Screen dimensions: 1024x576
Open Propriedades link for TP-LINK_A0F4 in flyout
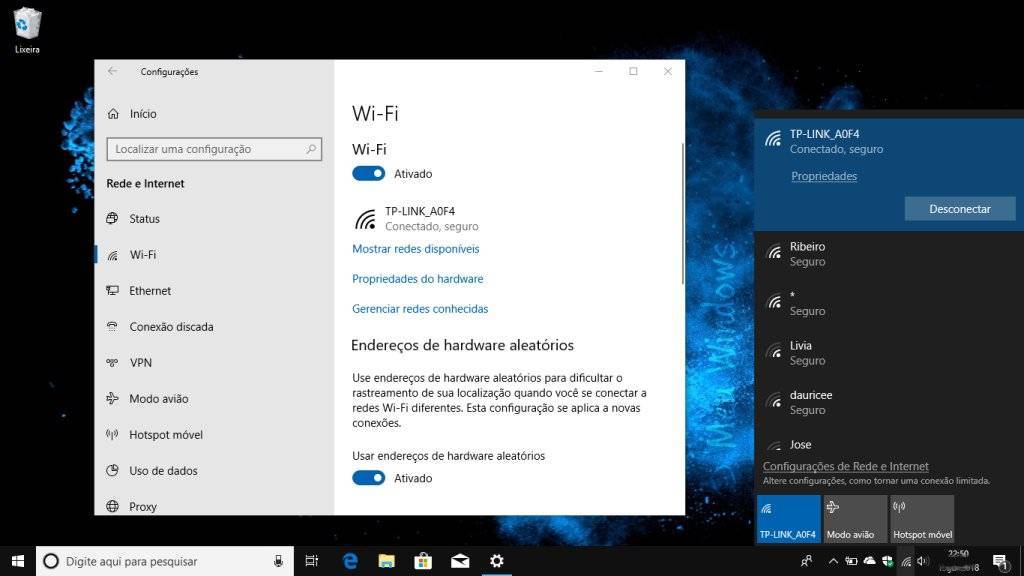[x=824, y=176]
